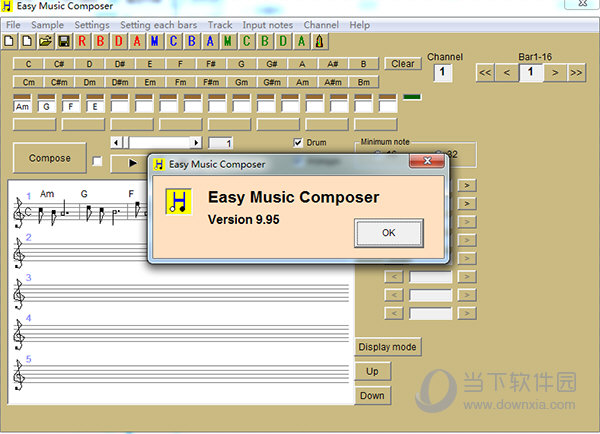
Task: Click the Bar1-16 page number field
Action: point(531,72)
